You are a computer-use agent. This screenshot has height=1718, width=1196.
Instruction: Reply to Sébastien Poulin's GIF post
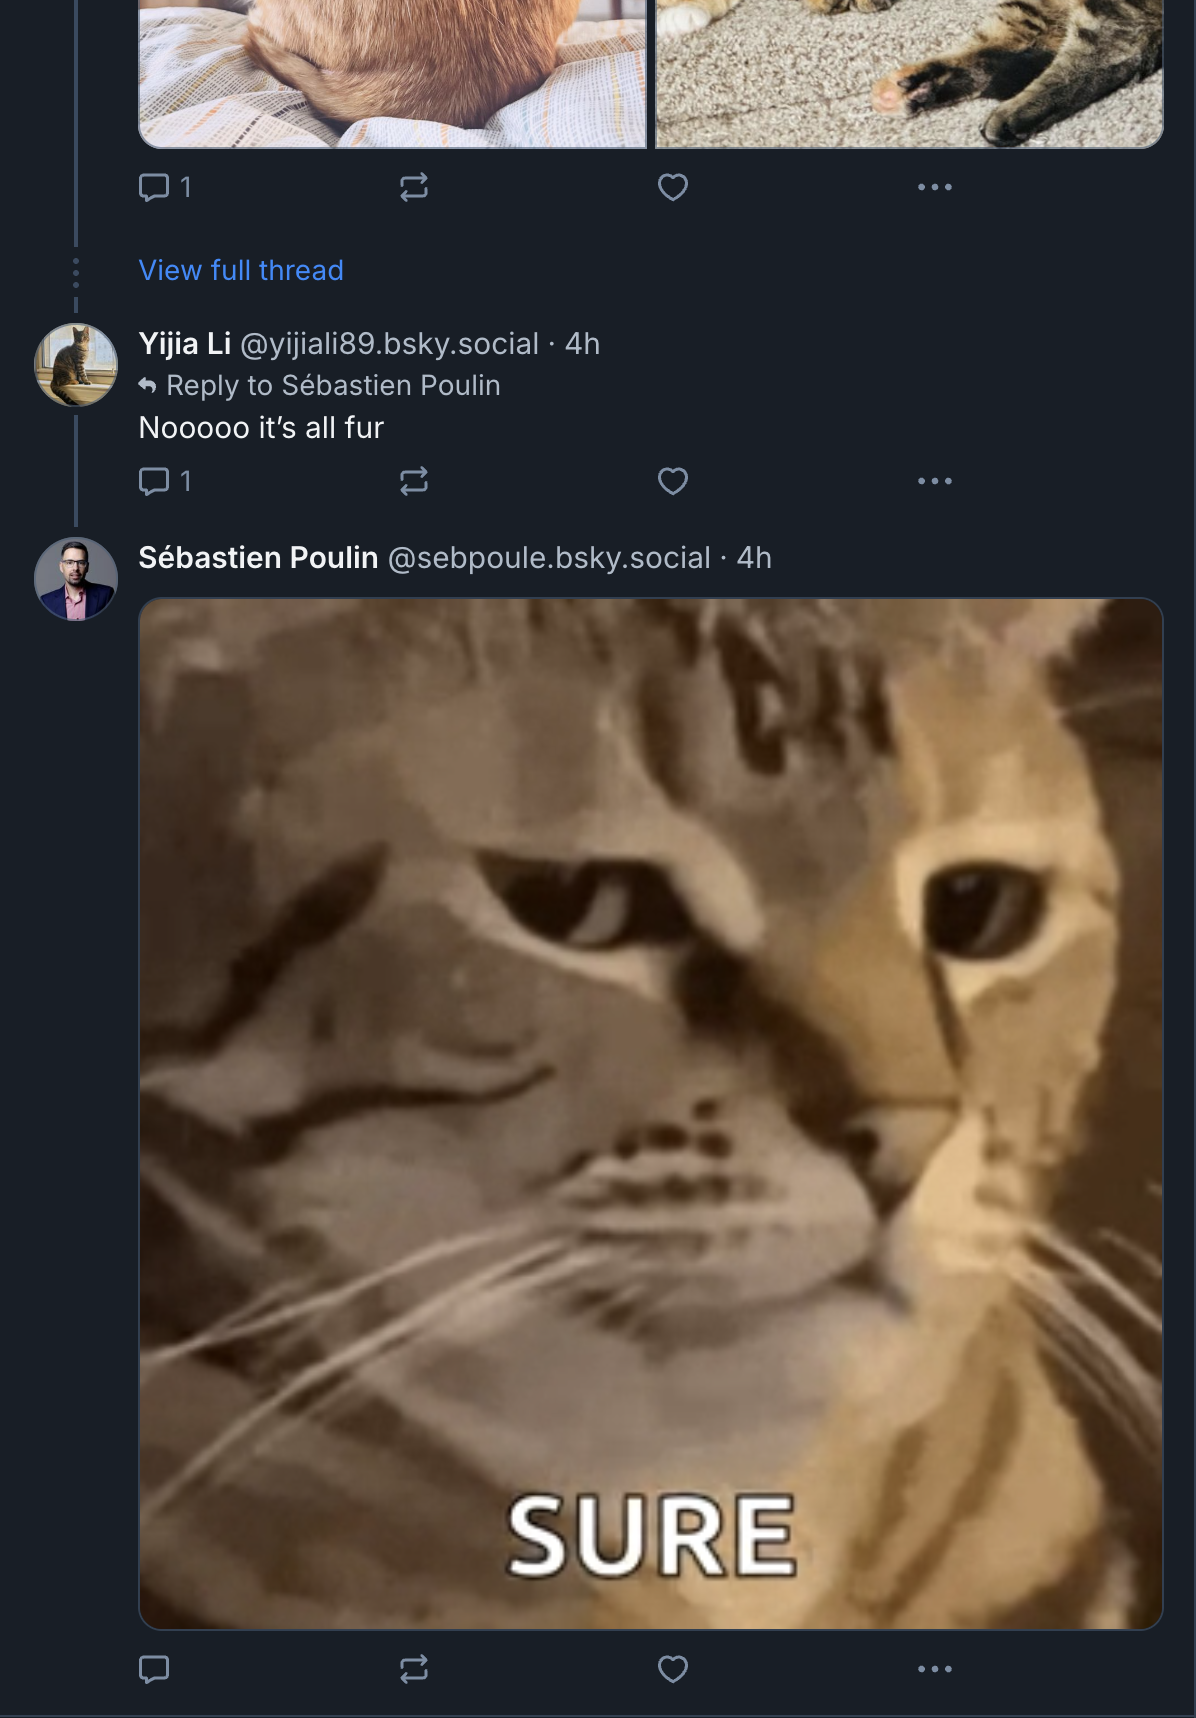(x=154, y=1669)
